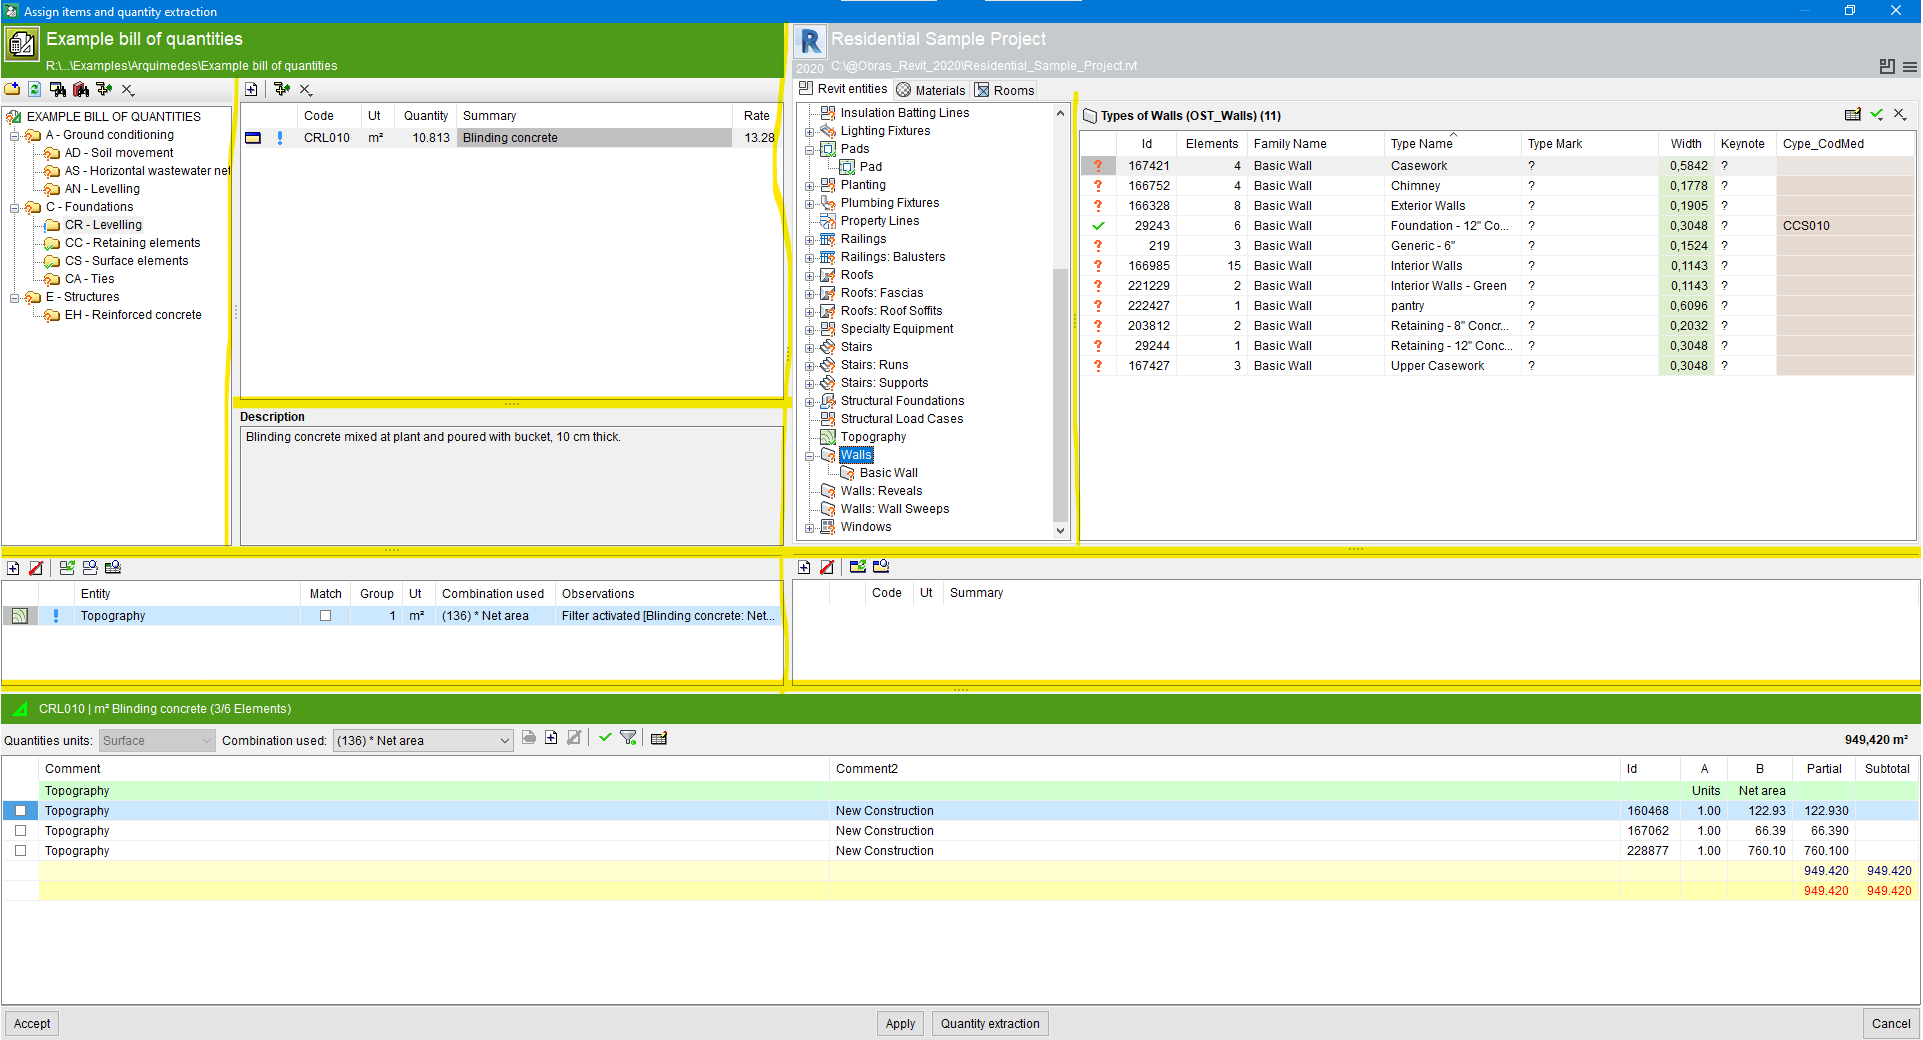Click the Quantity extraction button

pos(990,1024)
